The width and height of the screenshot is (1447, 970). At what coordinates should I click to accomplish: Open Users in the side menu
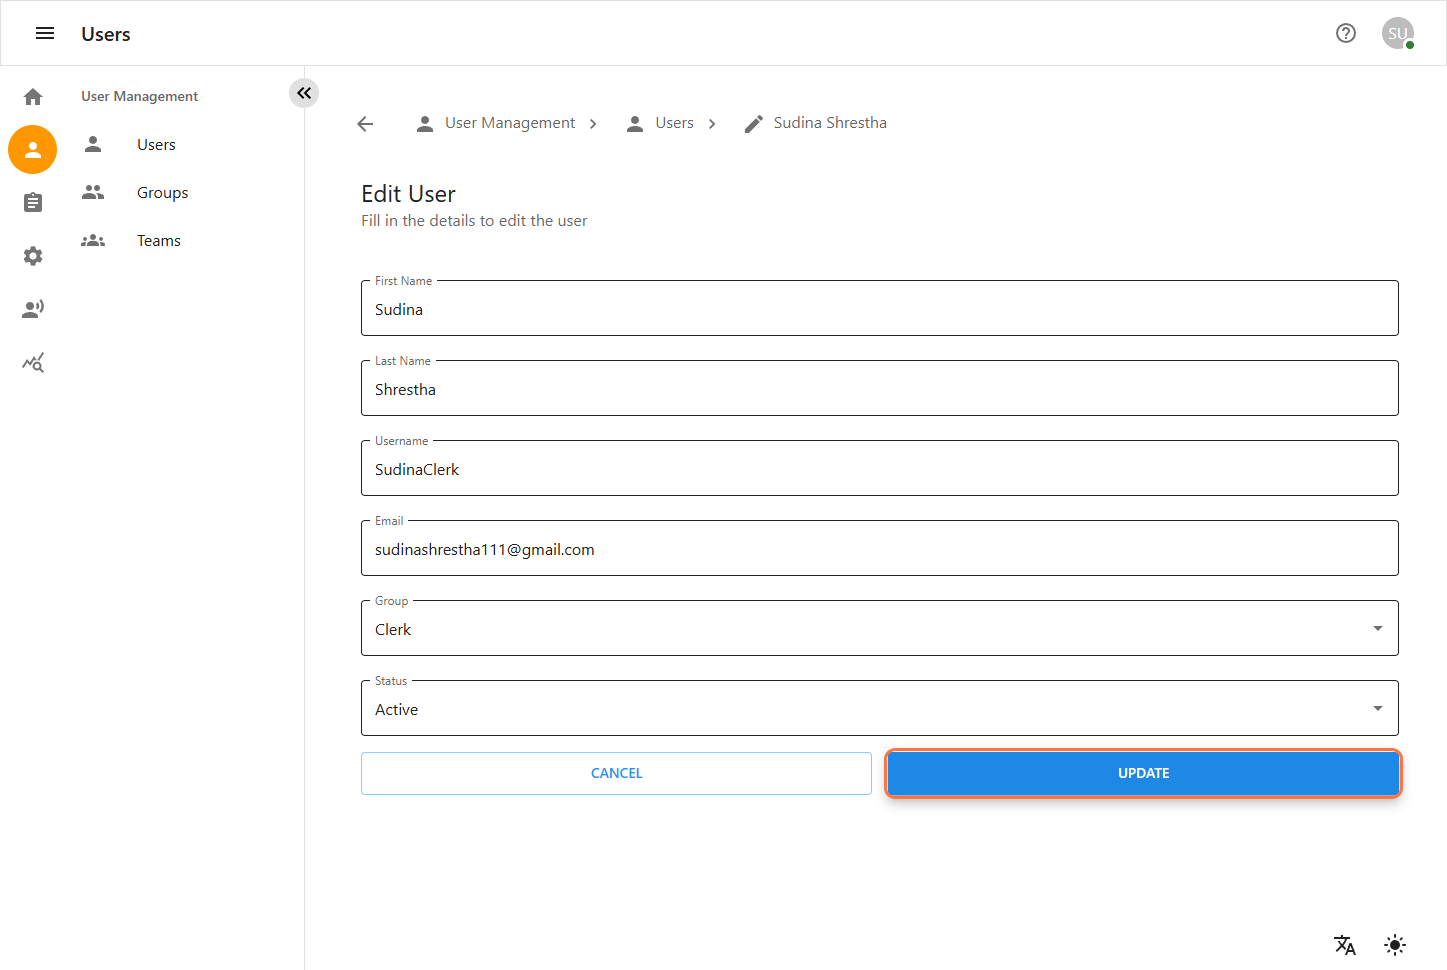[x=156, y=145]
